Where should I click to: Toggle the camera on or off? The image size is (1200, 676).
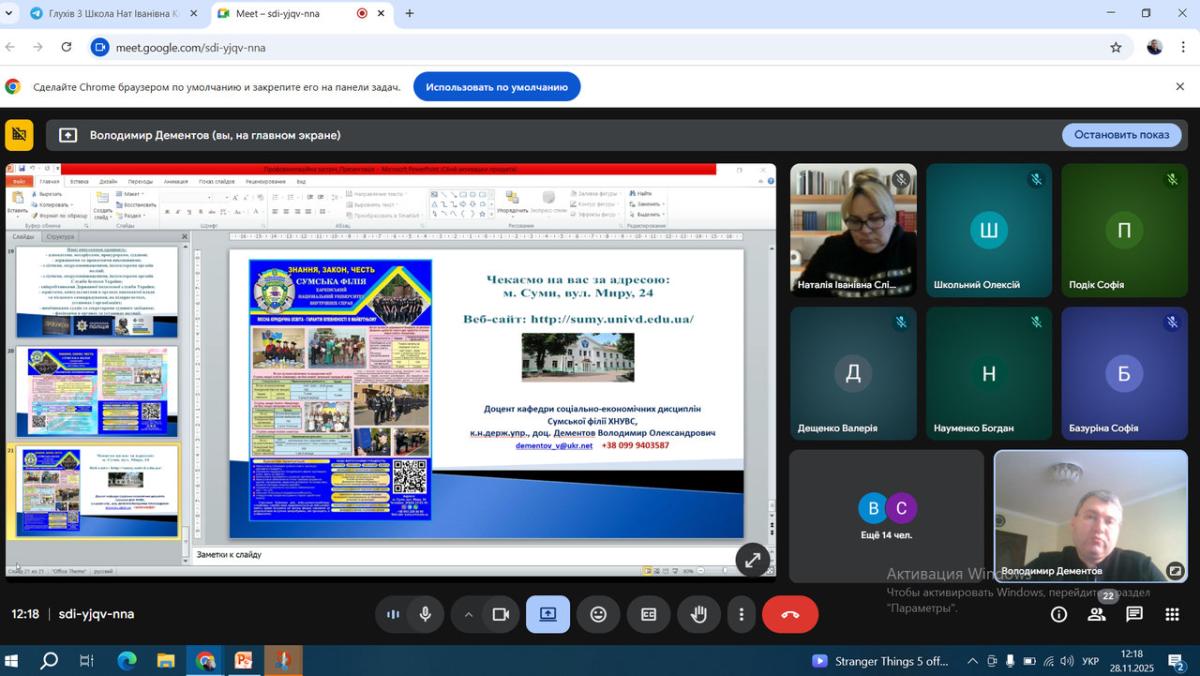501,614
